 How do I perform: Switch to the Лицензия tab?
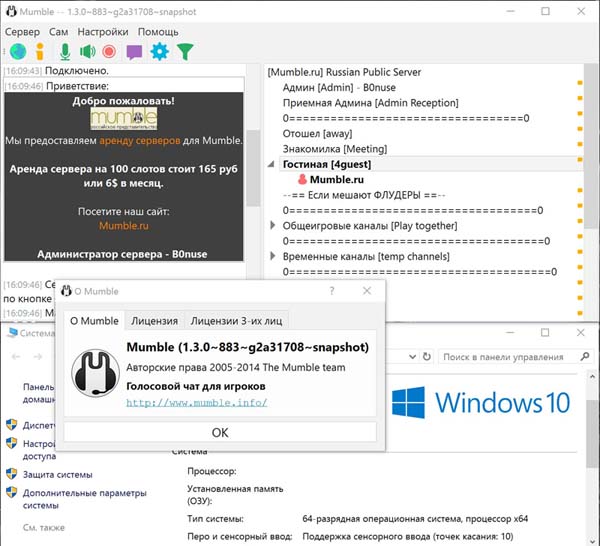pos(155,321)
